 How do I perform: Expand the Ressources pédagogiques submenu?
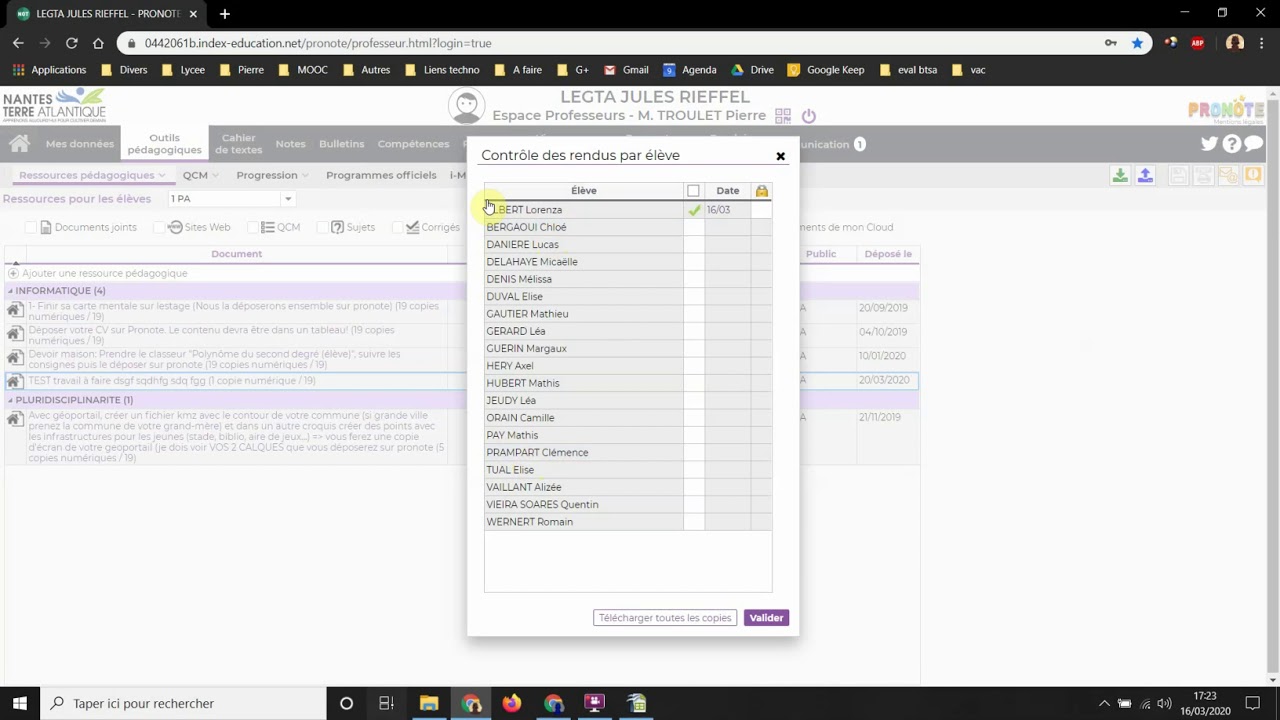tap(92, 175)
